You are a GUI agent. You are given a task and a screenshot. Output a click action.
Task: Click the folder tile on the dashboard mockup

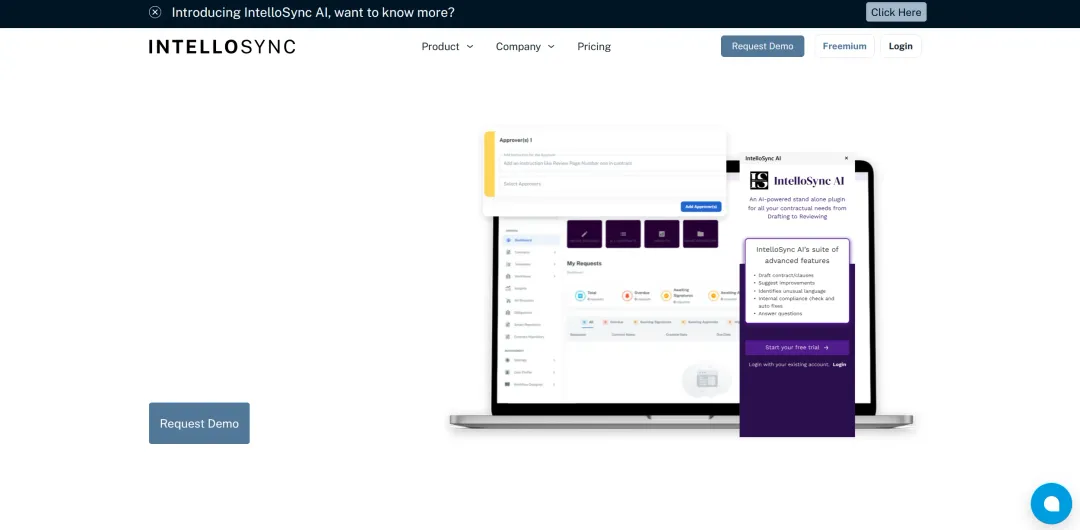click(x=700, y=234)
